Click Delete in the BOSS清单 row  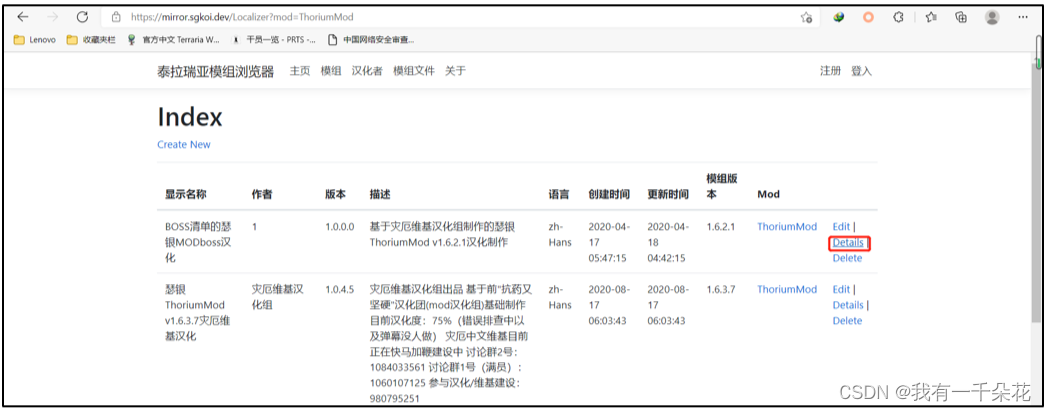pos(847,258)
